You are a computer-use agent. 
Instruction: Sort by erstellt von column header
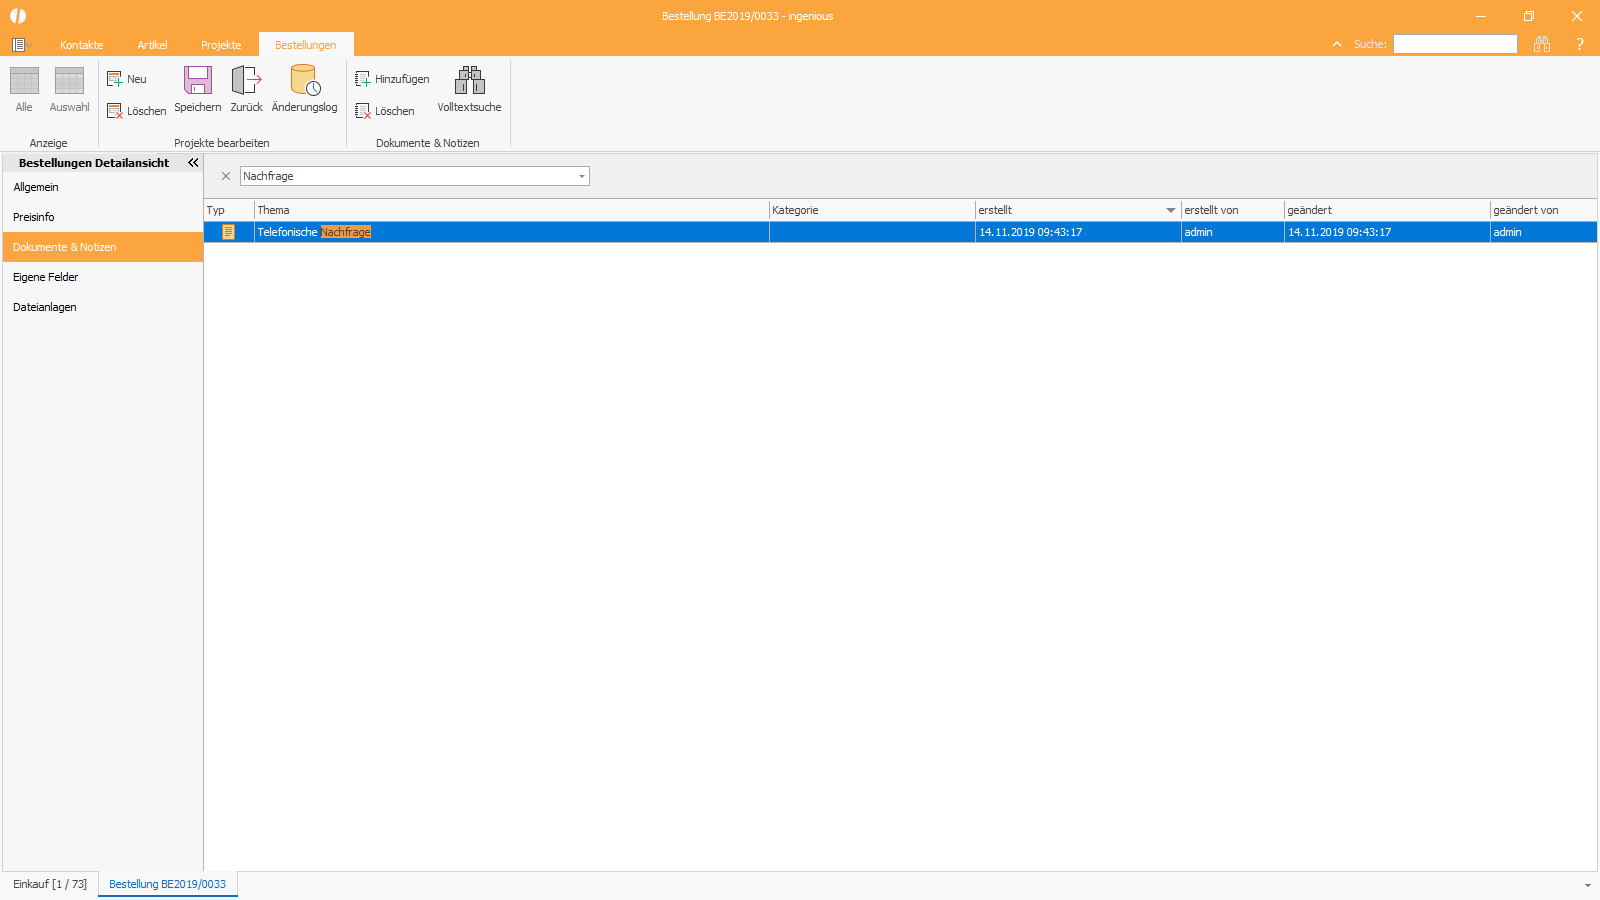(1232, 210)
